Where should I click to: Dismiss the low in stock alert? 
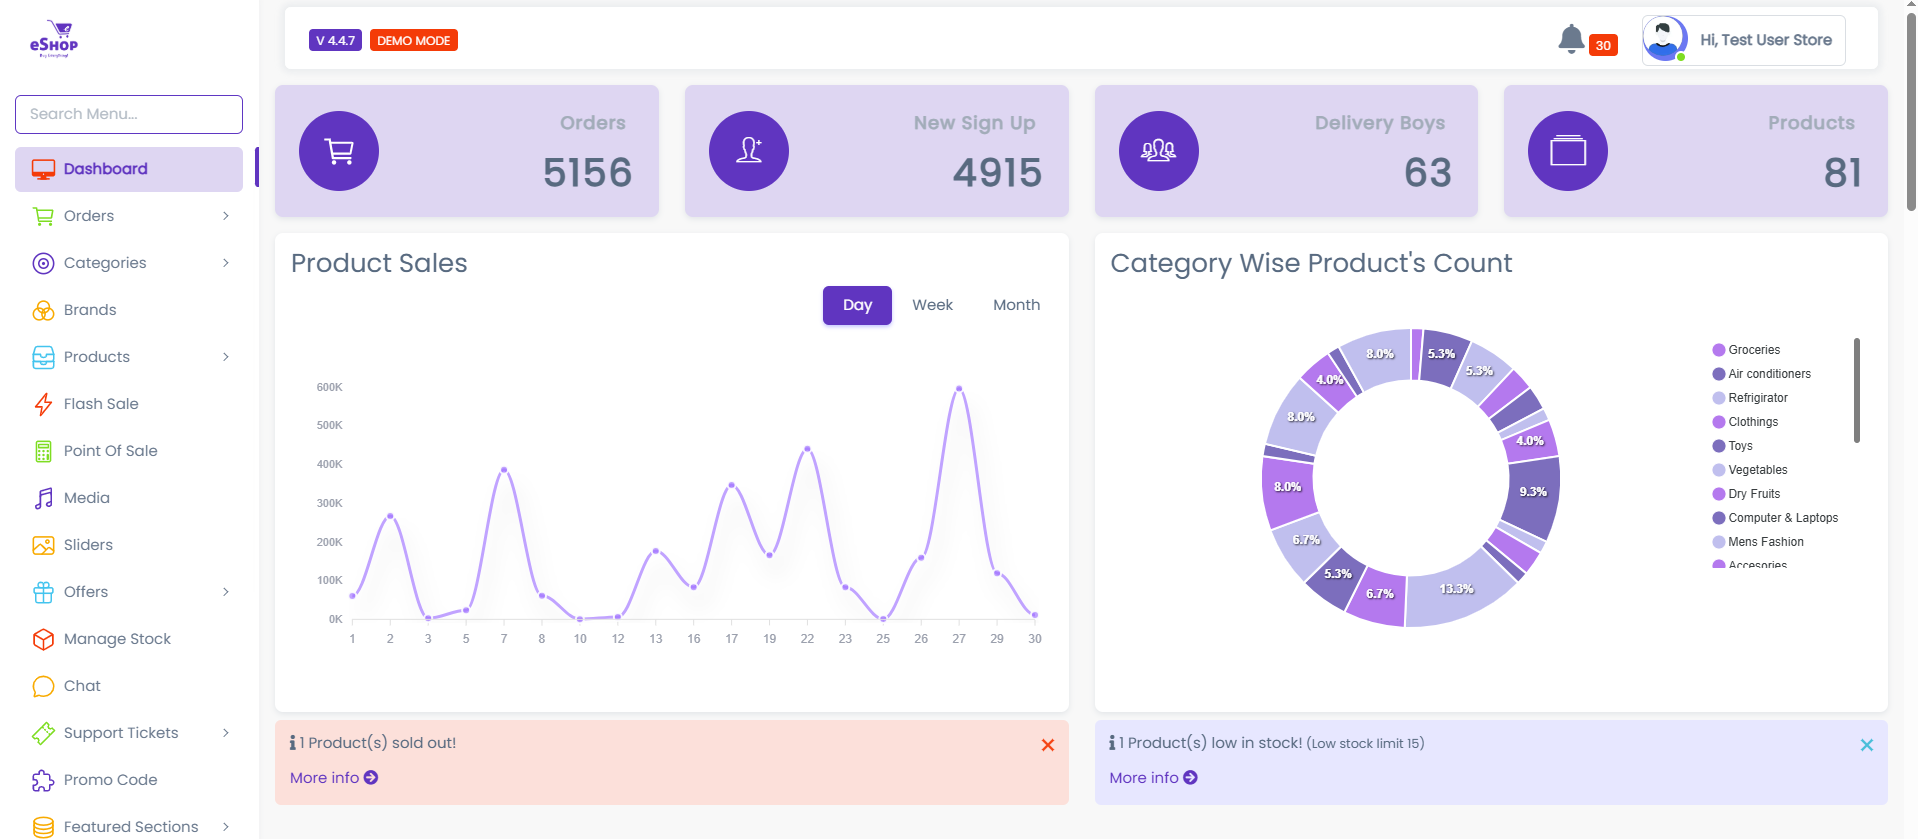tap(1867, 745)
